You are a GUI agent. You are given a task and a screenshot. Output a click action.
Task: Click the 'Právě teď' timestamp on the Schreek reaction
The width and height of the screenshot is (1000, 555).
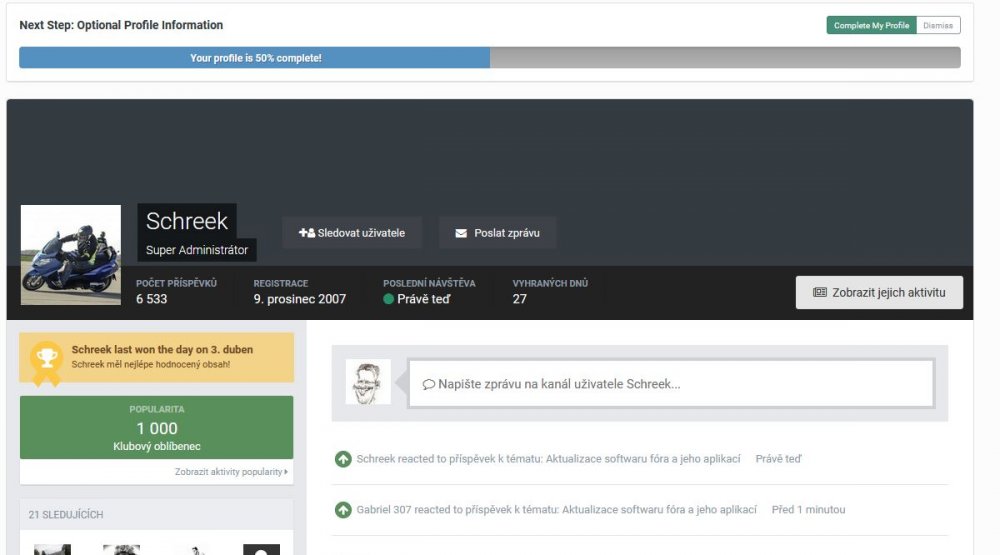[779, 459]
